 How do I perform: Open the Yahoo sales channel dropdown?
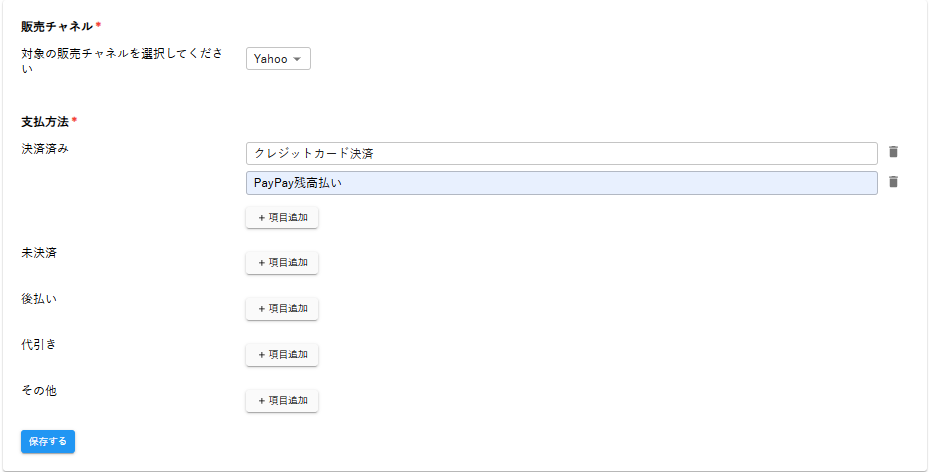tap(278, 59)
